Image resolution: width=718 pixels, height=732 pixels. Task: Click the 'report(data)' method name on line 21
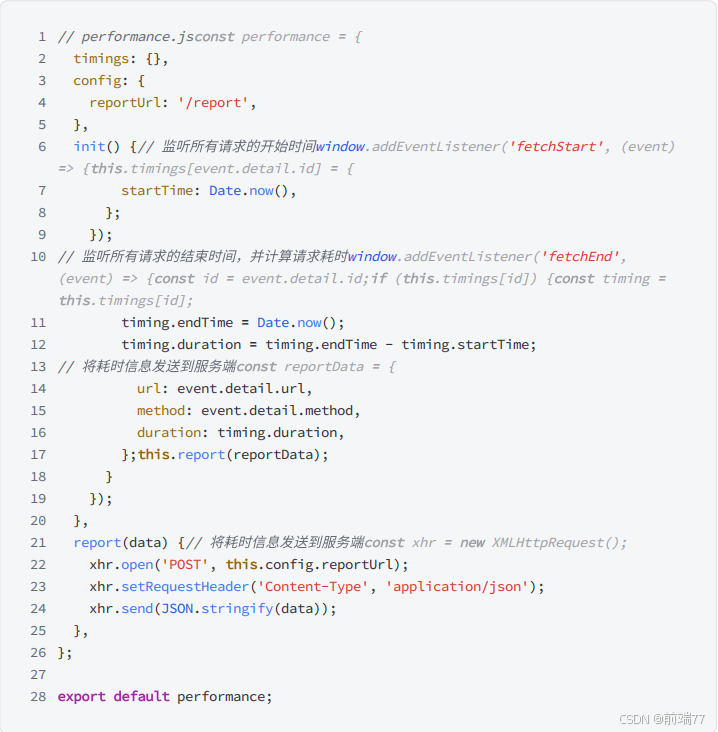[120, 542]
